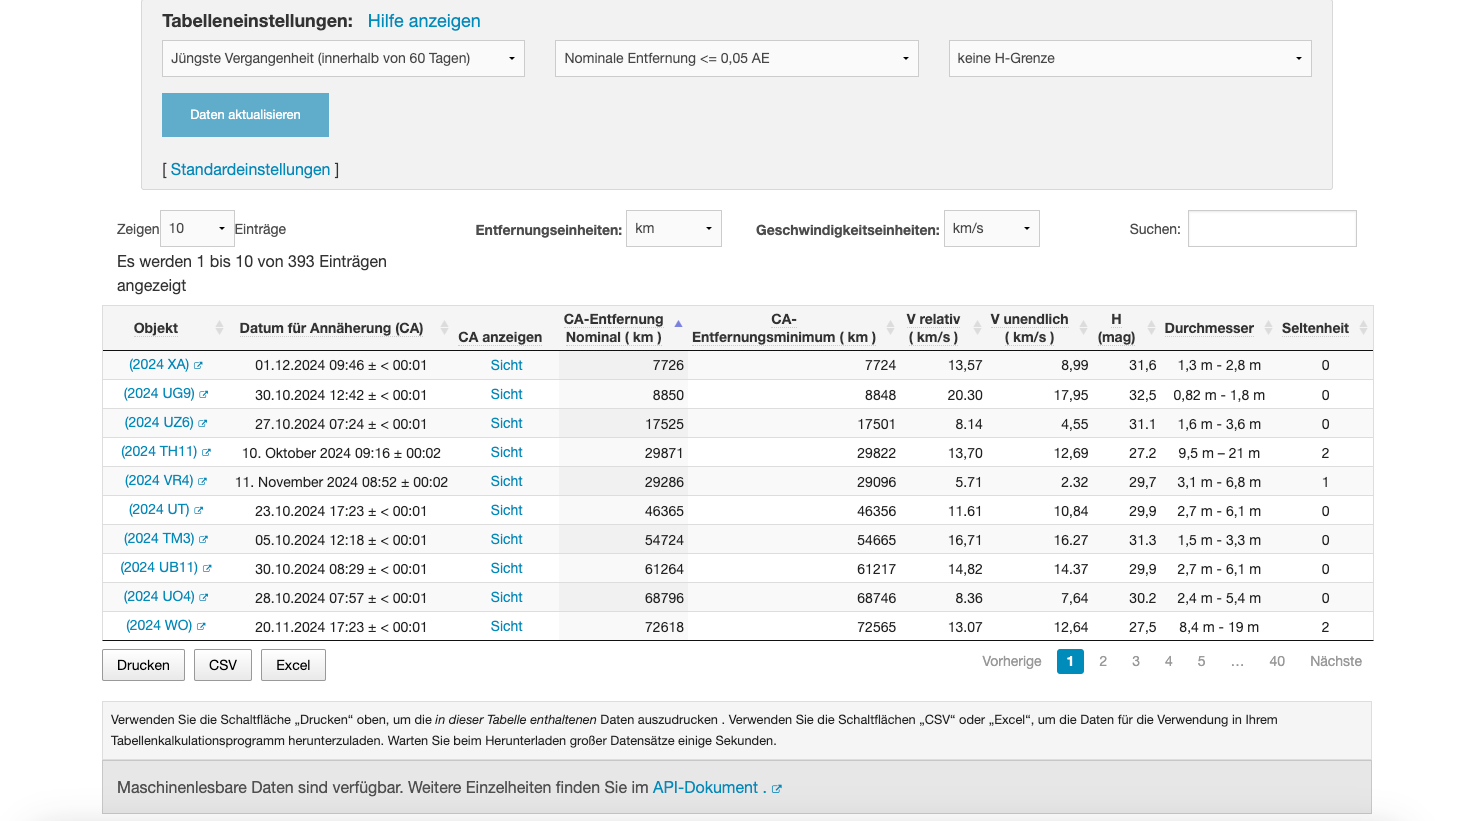Open external link icon beside 2024 XA
Viewport: 1459px width, 821px height.
(x=198, y=366)
